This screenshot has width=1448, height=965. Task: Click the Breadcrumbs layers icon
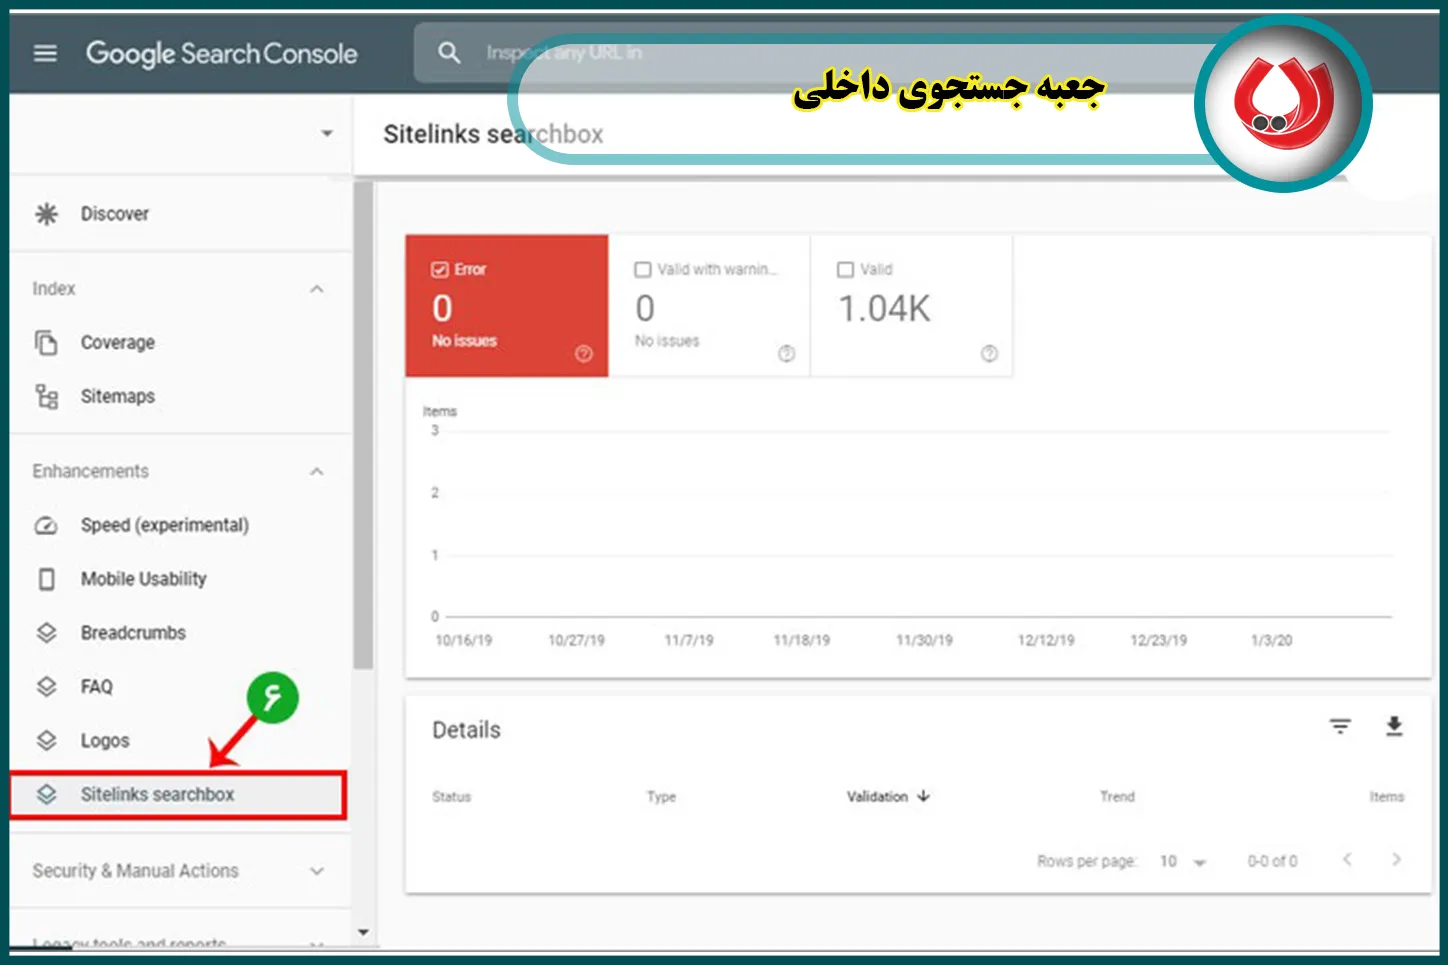pos(46,633)
